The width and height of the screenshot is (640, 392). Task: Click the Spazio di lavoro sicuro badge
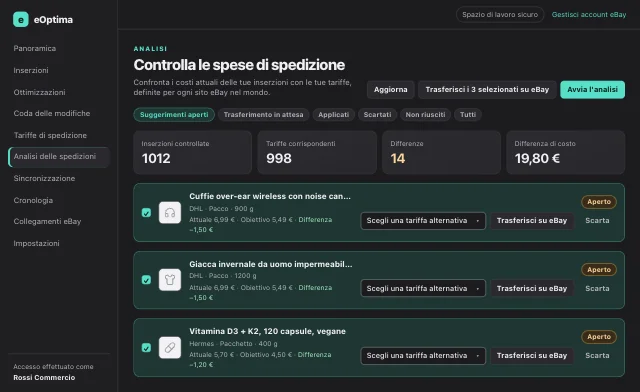pyautogui.click(x=500, y=15)
